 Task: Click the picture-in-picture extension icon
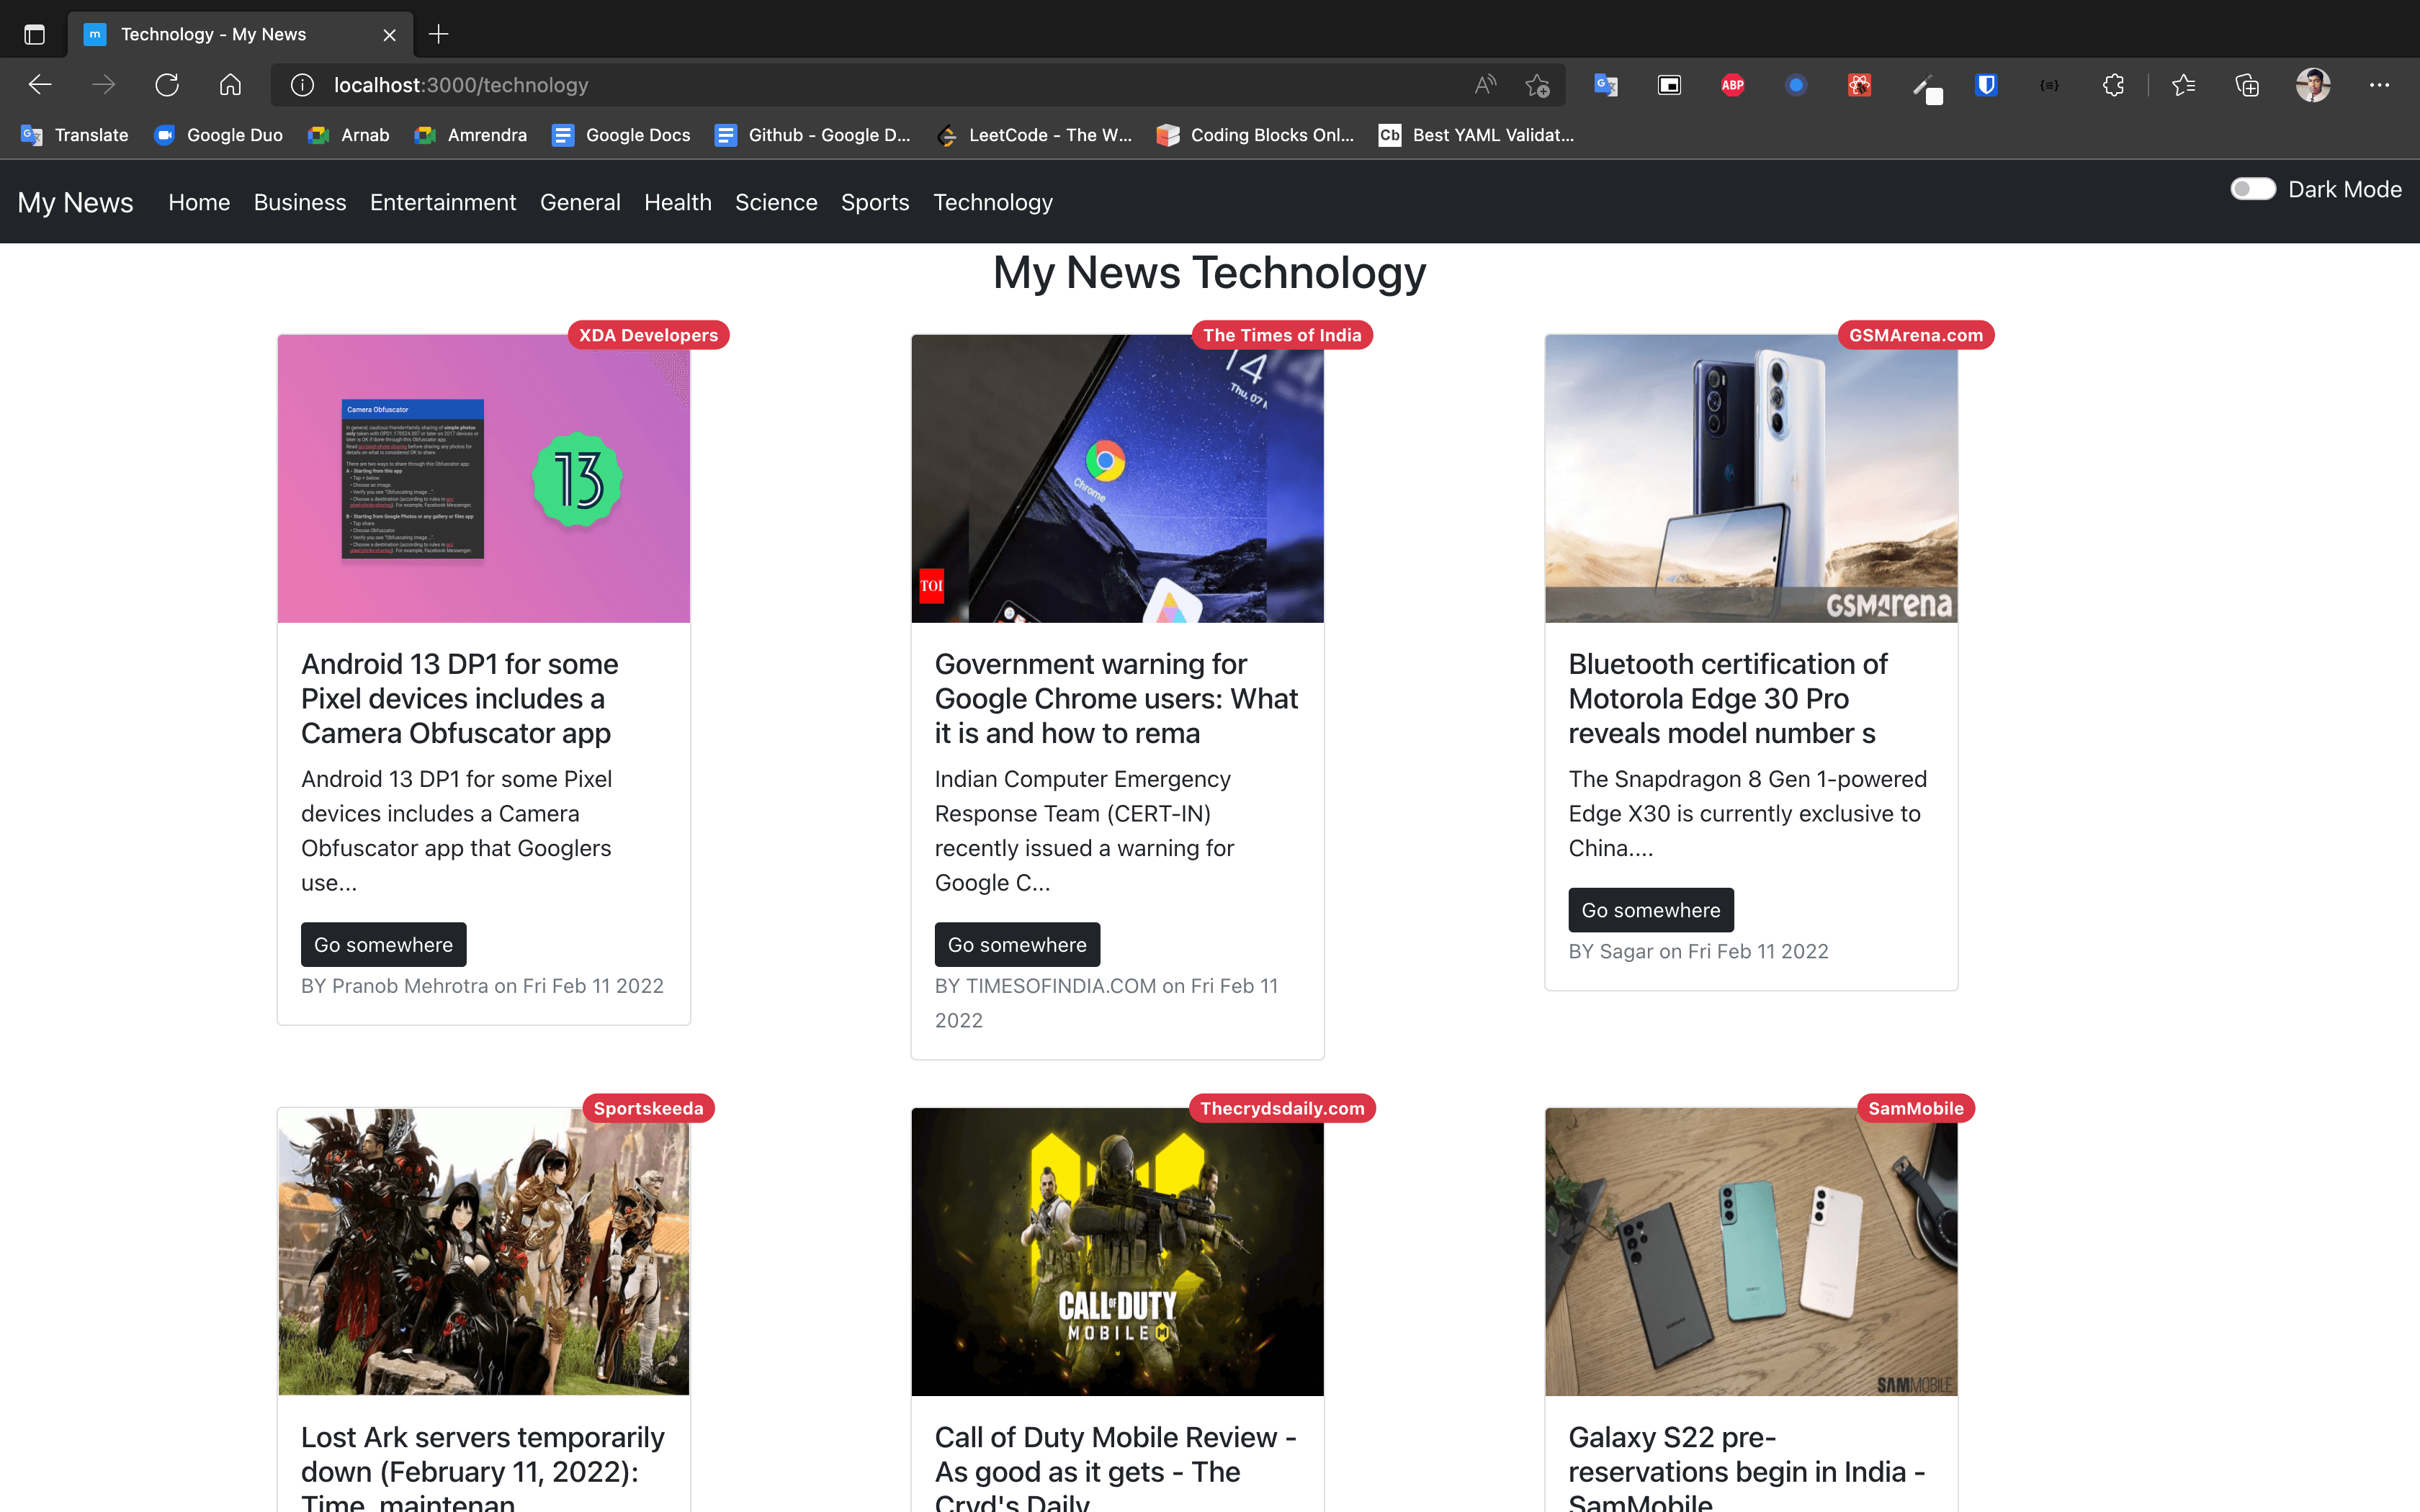[1669, 85]
